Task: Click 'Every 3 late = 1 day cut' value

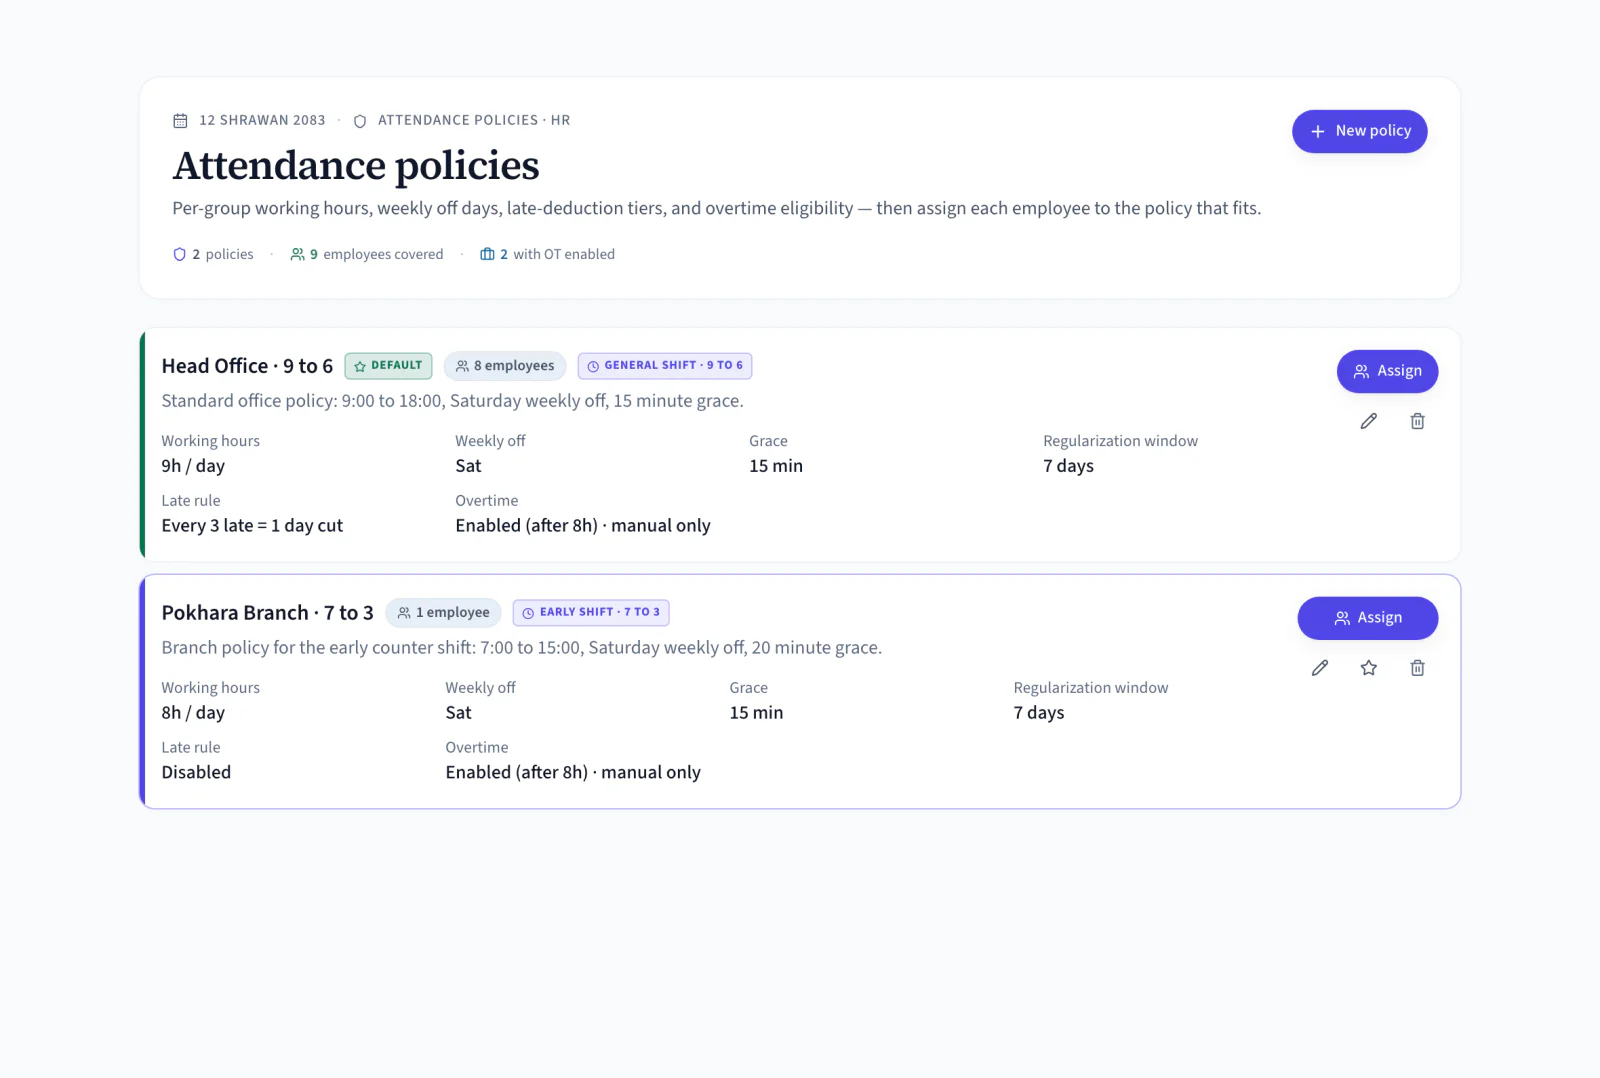Action: coord(252,526)
